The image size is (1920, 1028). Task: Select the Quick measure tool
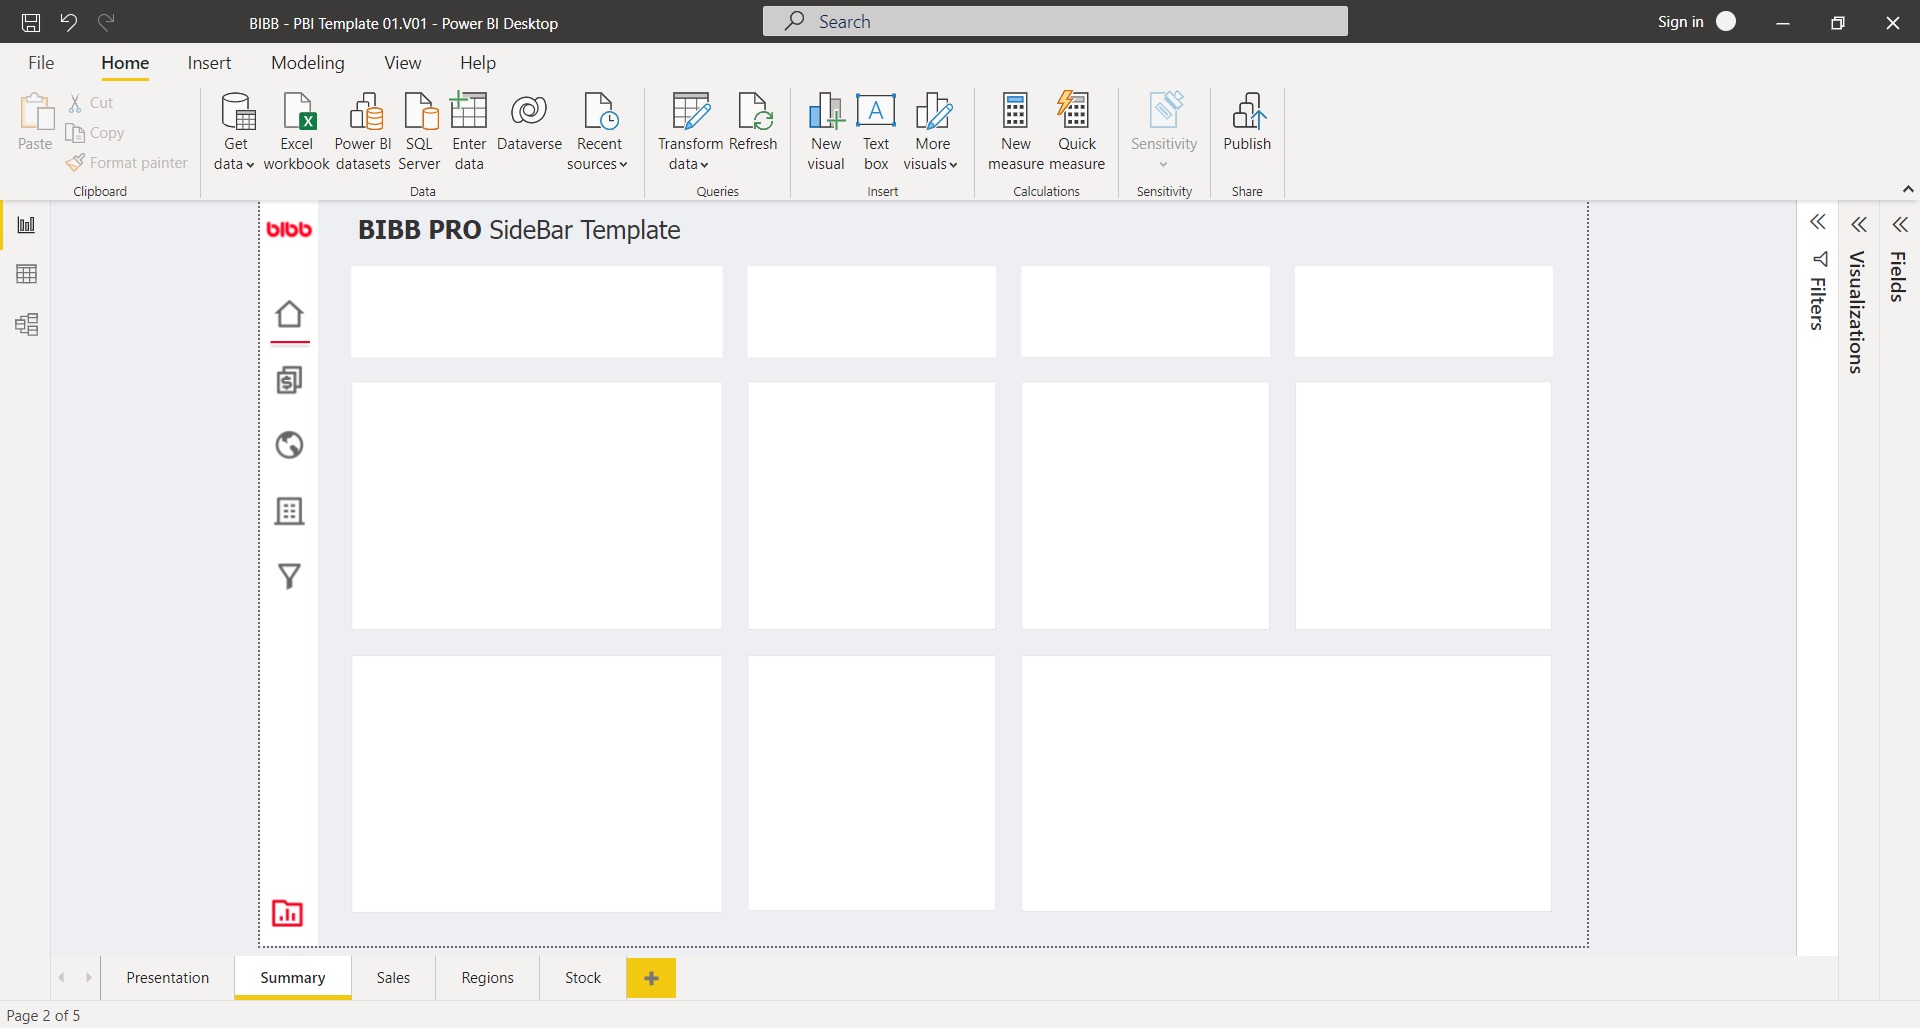point(1078,130)
